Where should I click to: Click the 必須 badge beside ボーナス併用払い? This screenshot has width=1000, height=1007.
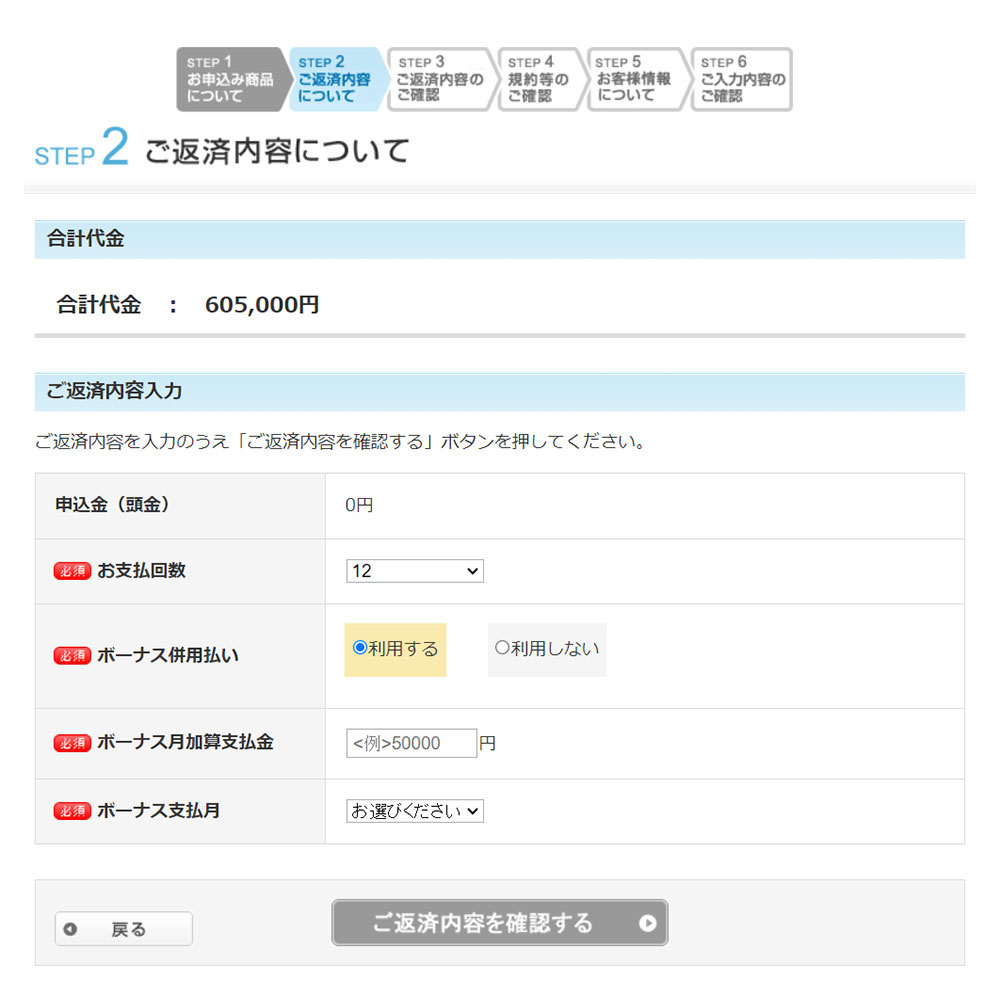(x=71, y=656)
